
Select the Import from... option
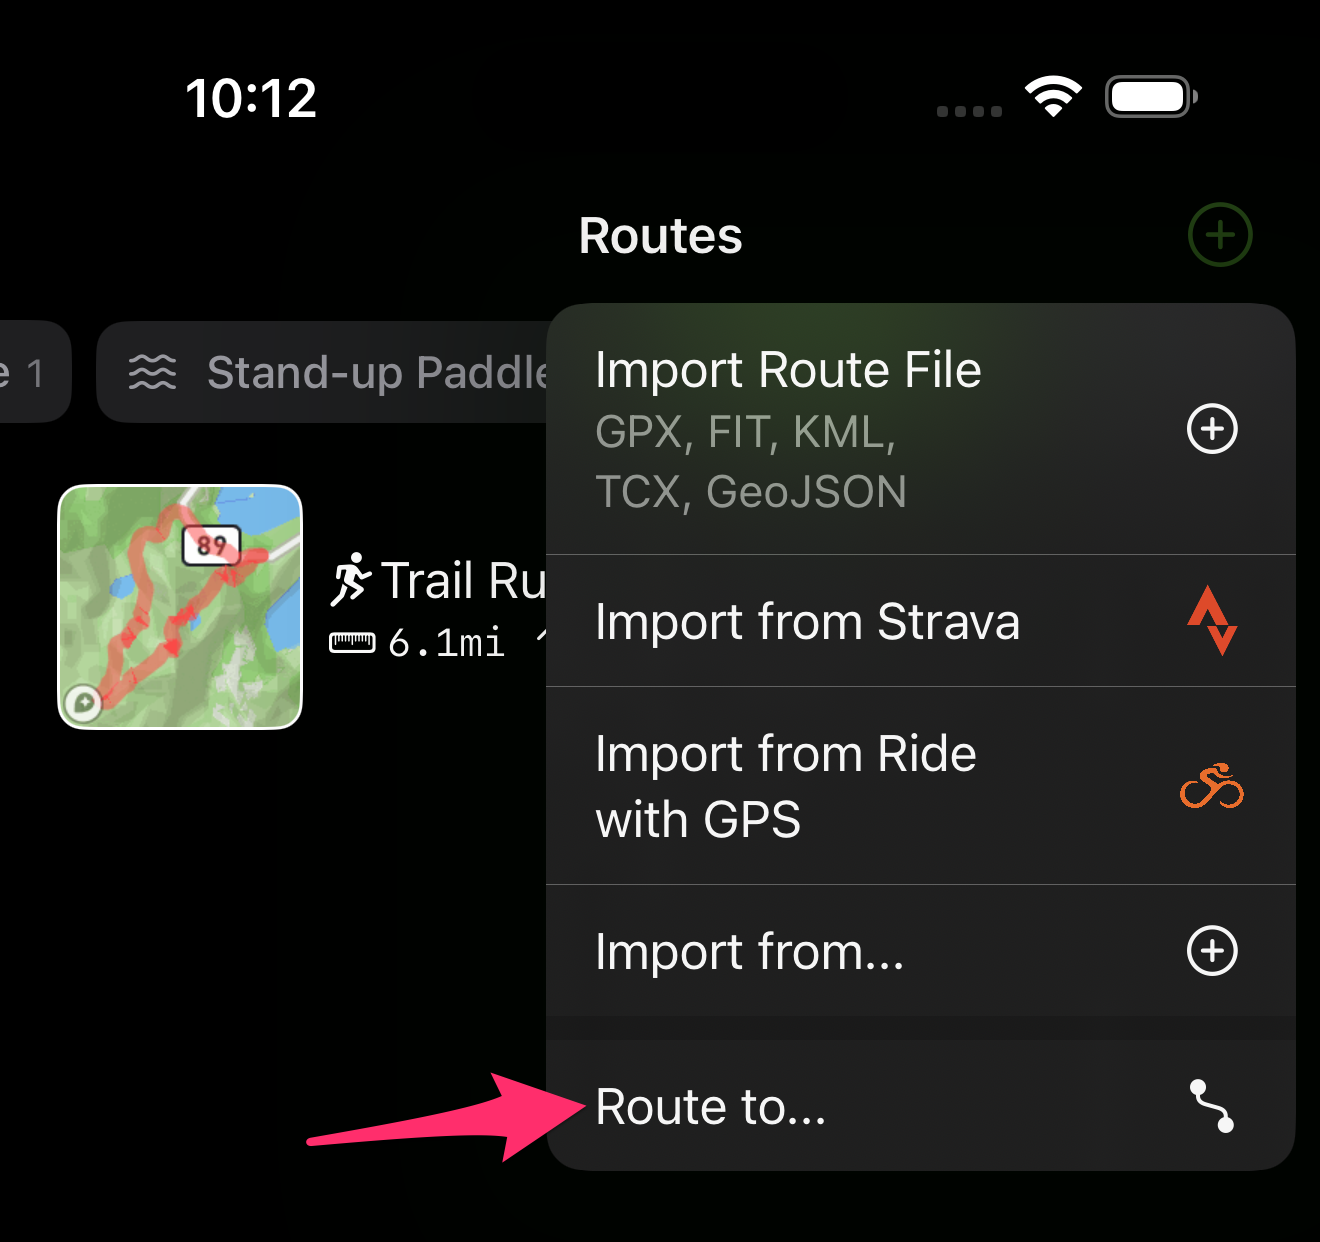point(921,951)
